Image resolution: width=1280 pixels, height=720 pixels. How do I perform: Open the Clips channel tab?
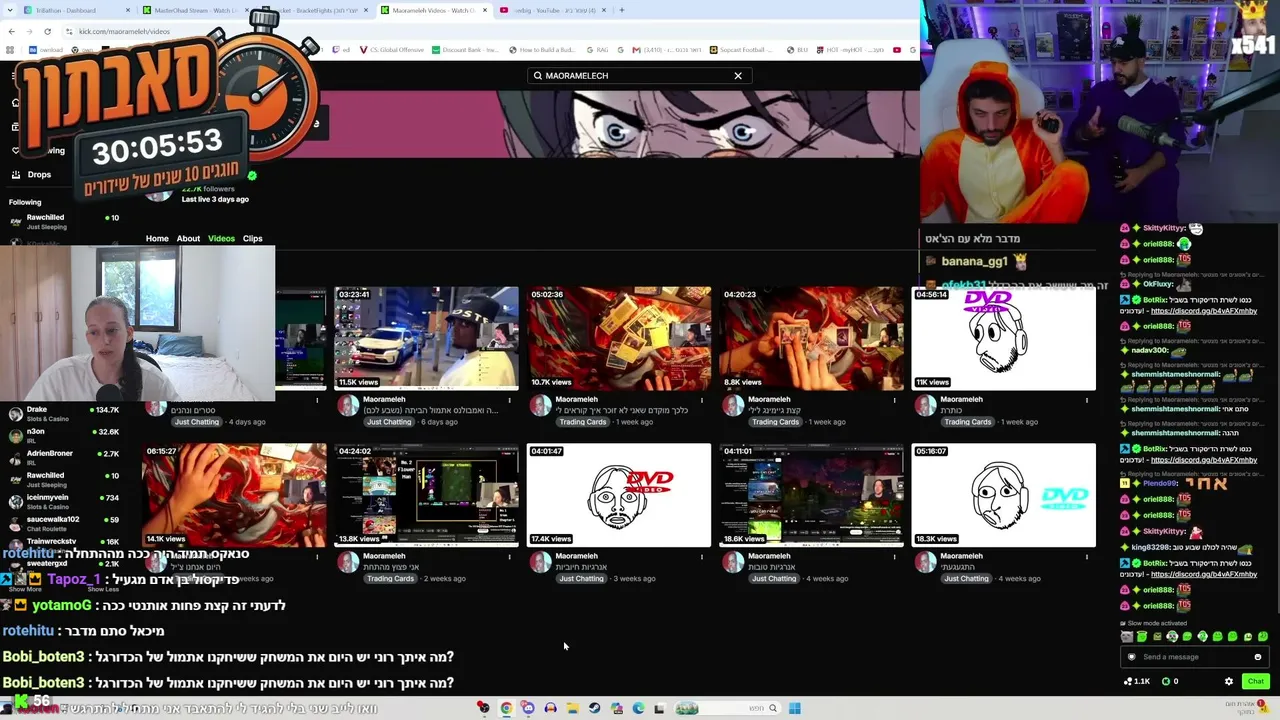click(252, 239)
